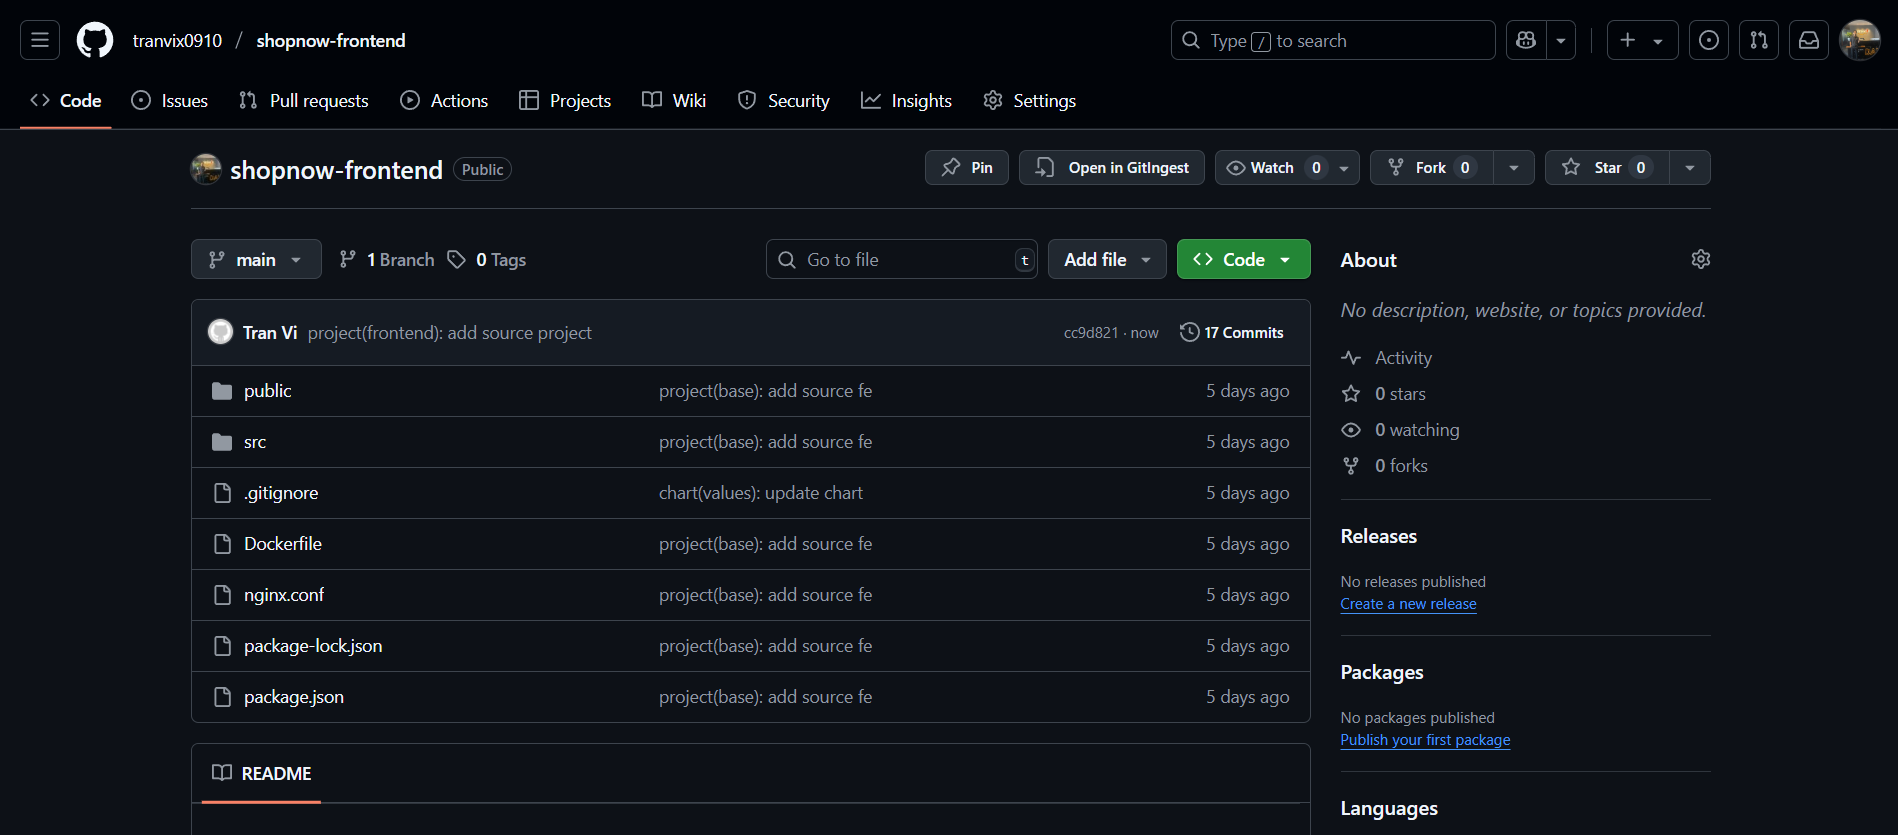Click the README book icon
Image resolution: width=1898 pixels, height=835 pixels.
(222, 773)
